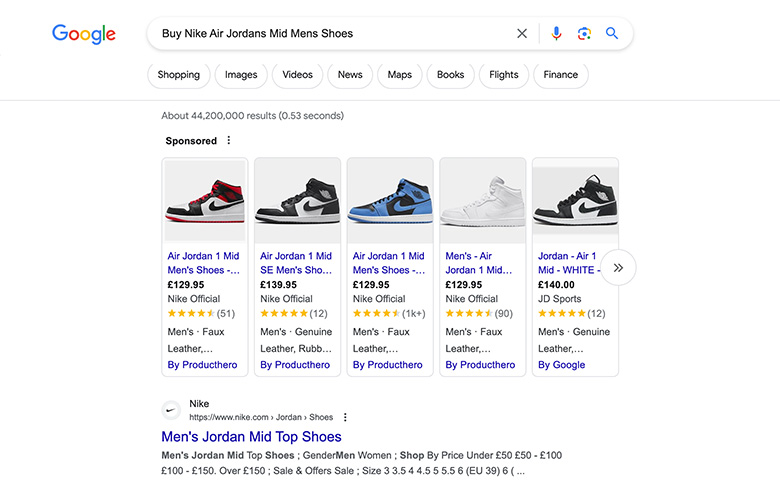Open the JD Sports shoe thumbnail
Screen dimensions: 780x500
(576, 200)
